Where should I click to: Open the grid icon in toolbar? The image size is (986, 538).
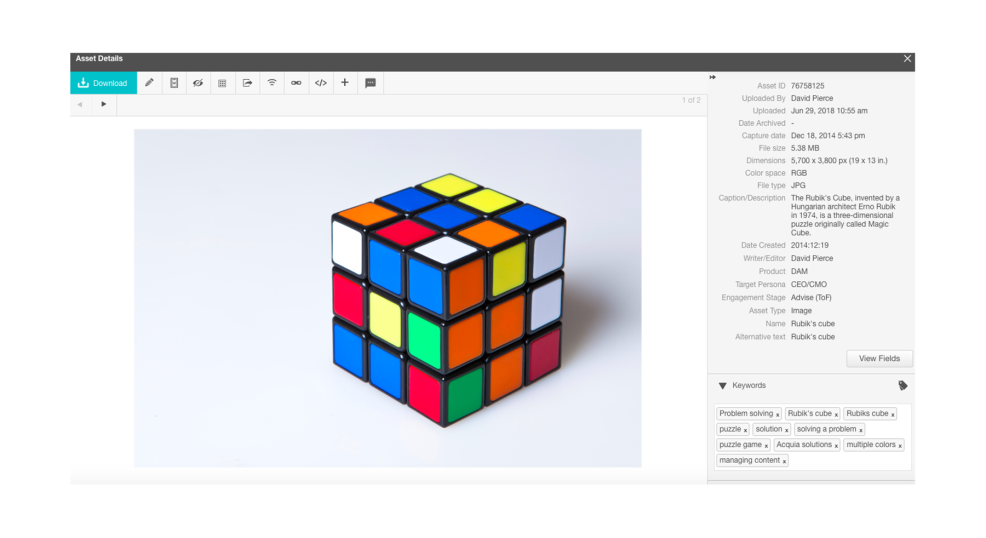(222, 83)
